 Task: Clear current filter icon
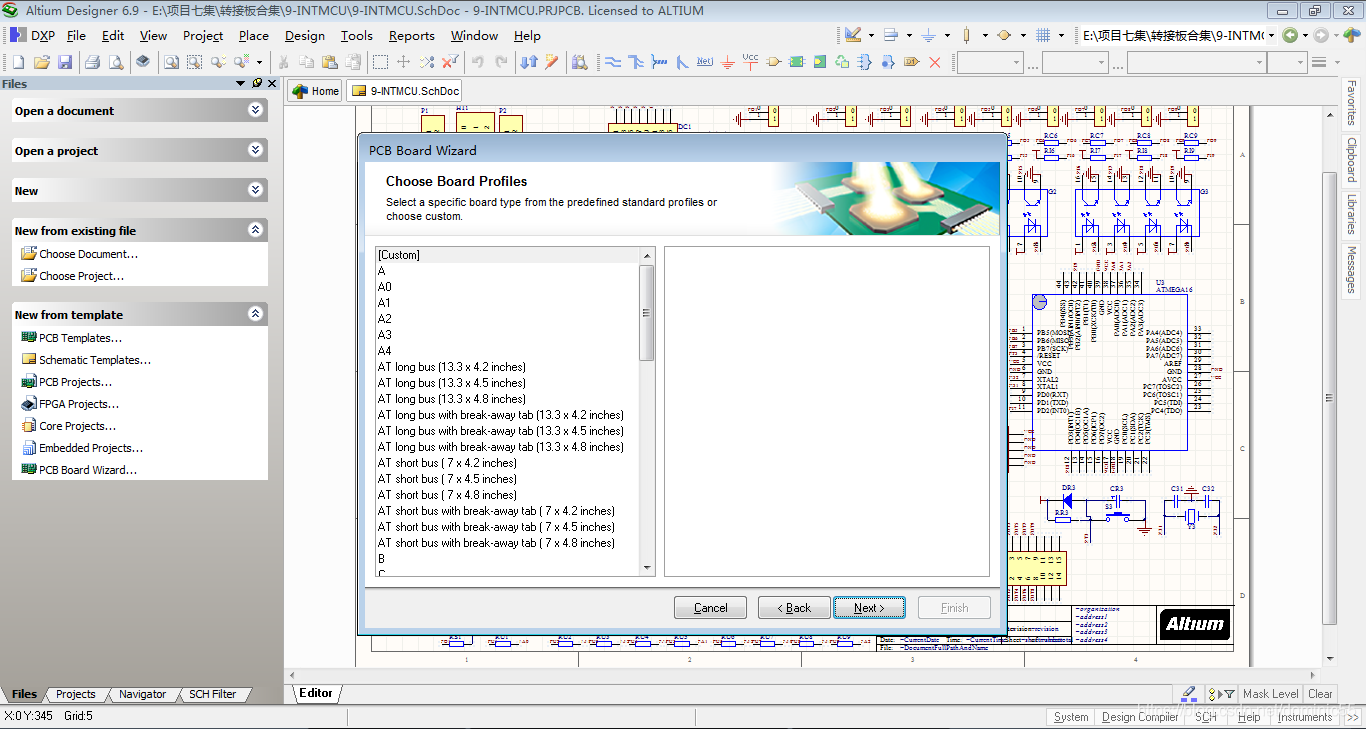[x=450, y=62]
